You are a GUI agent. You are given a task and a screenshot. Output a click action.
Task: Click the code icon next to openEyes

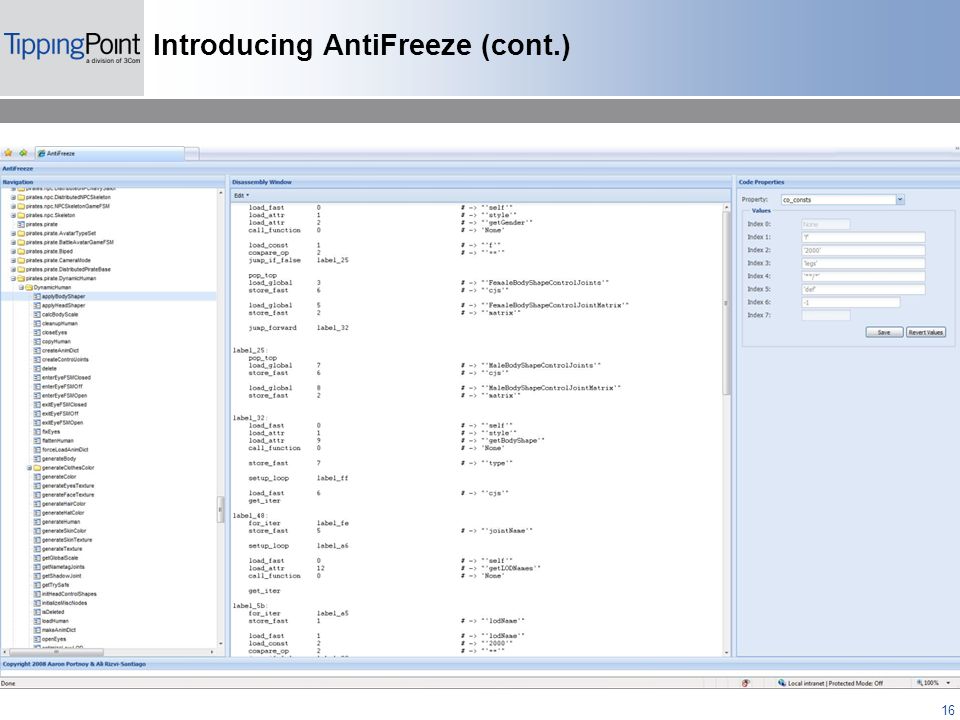point(37,639)
